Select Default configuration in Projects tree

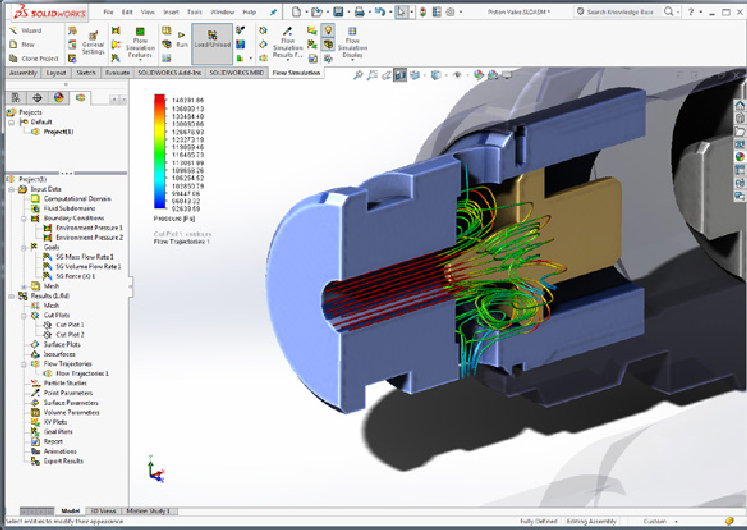(x=41, y=122)
